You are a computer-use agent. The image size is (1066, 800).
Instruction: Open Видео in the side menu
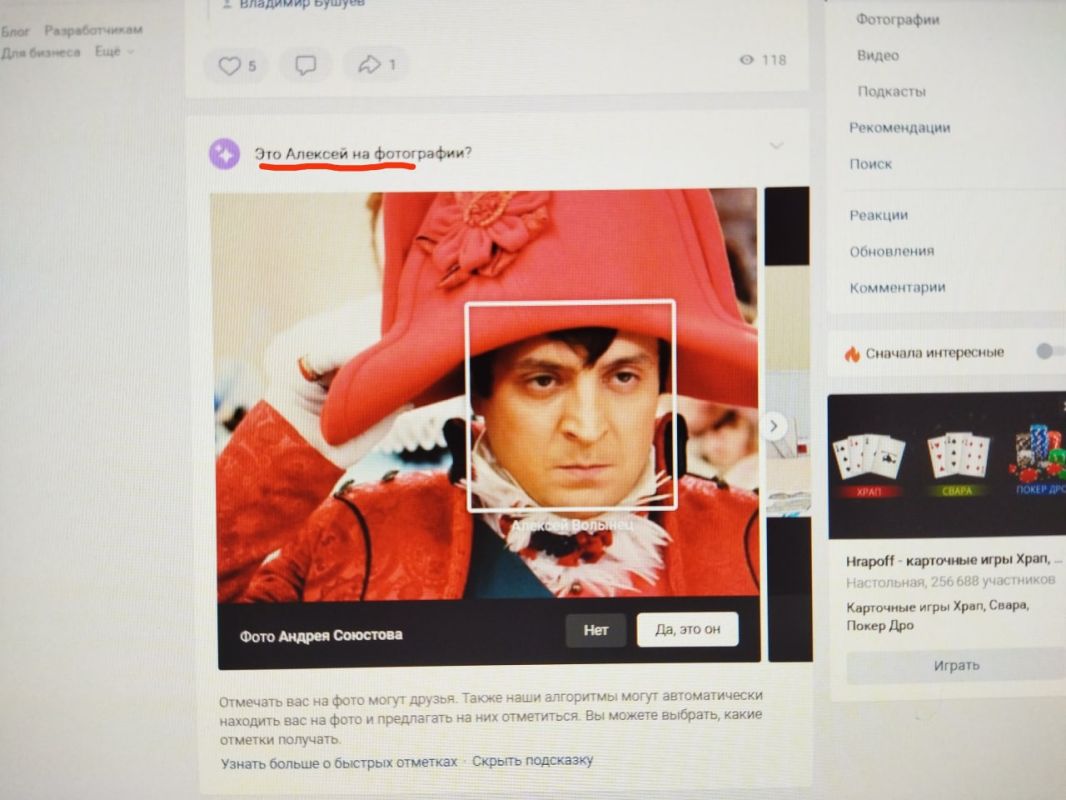[878, 56]
